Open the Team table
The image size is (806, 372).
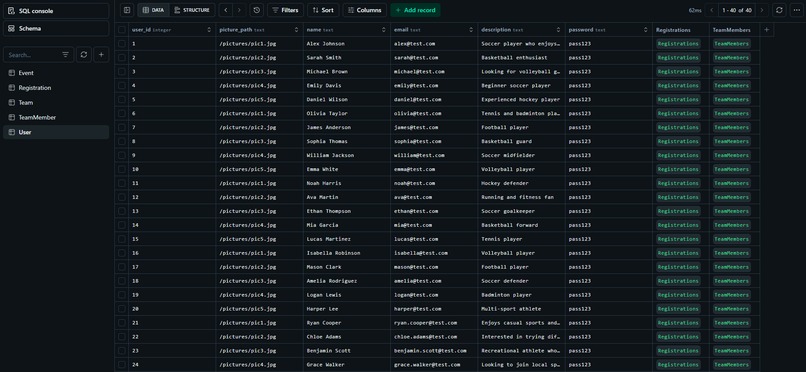tap(56, 103)
